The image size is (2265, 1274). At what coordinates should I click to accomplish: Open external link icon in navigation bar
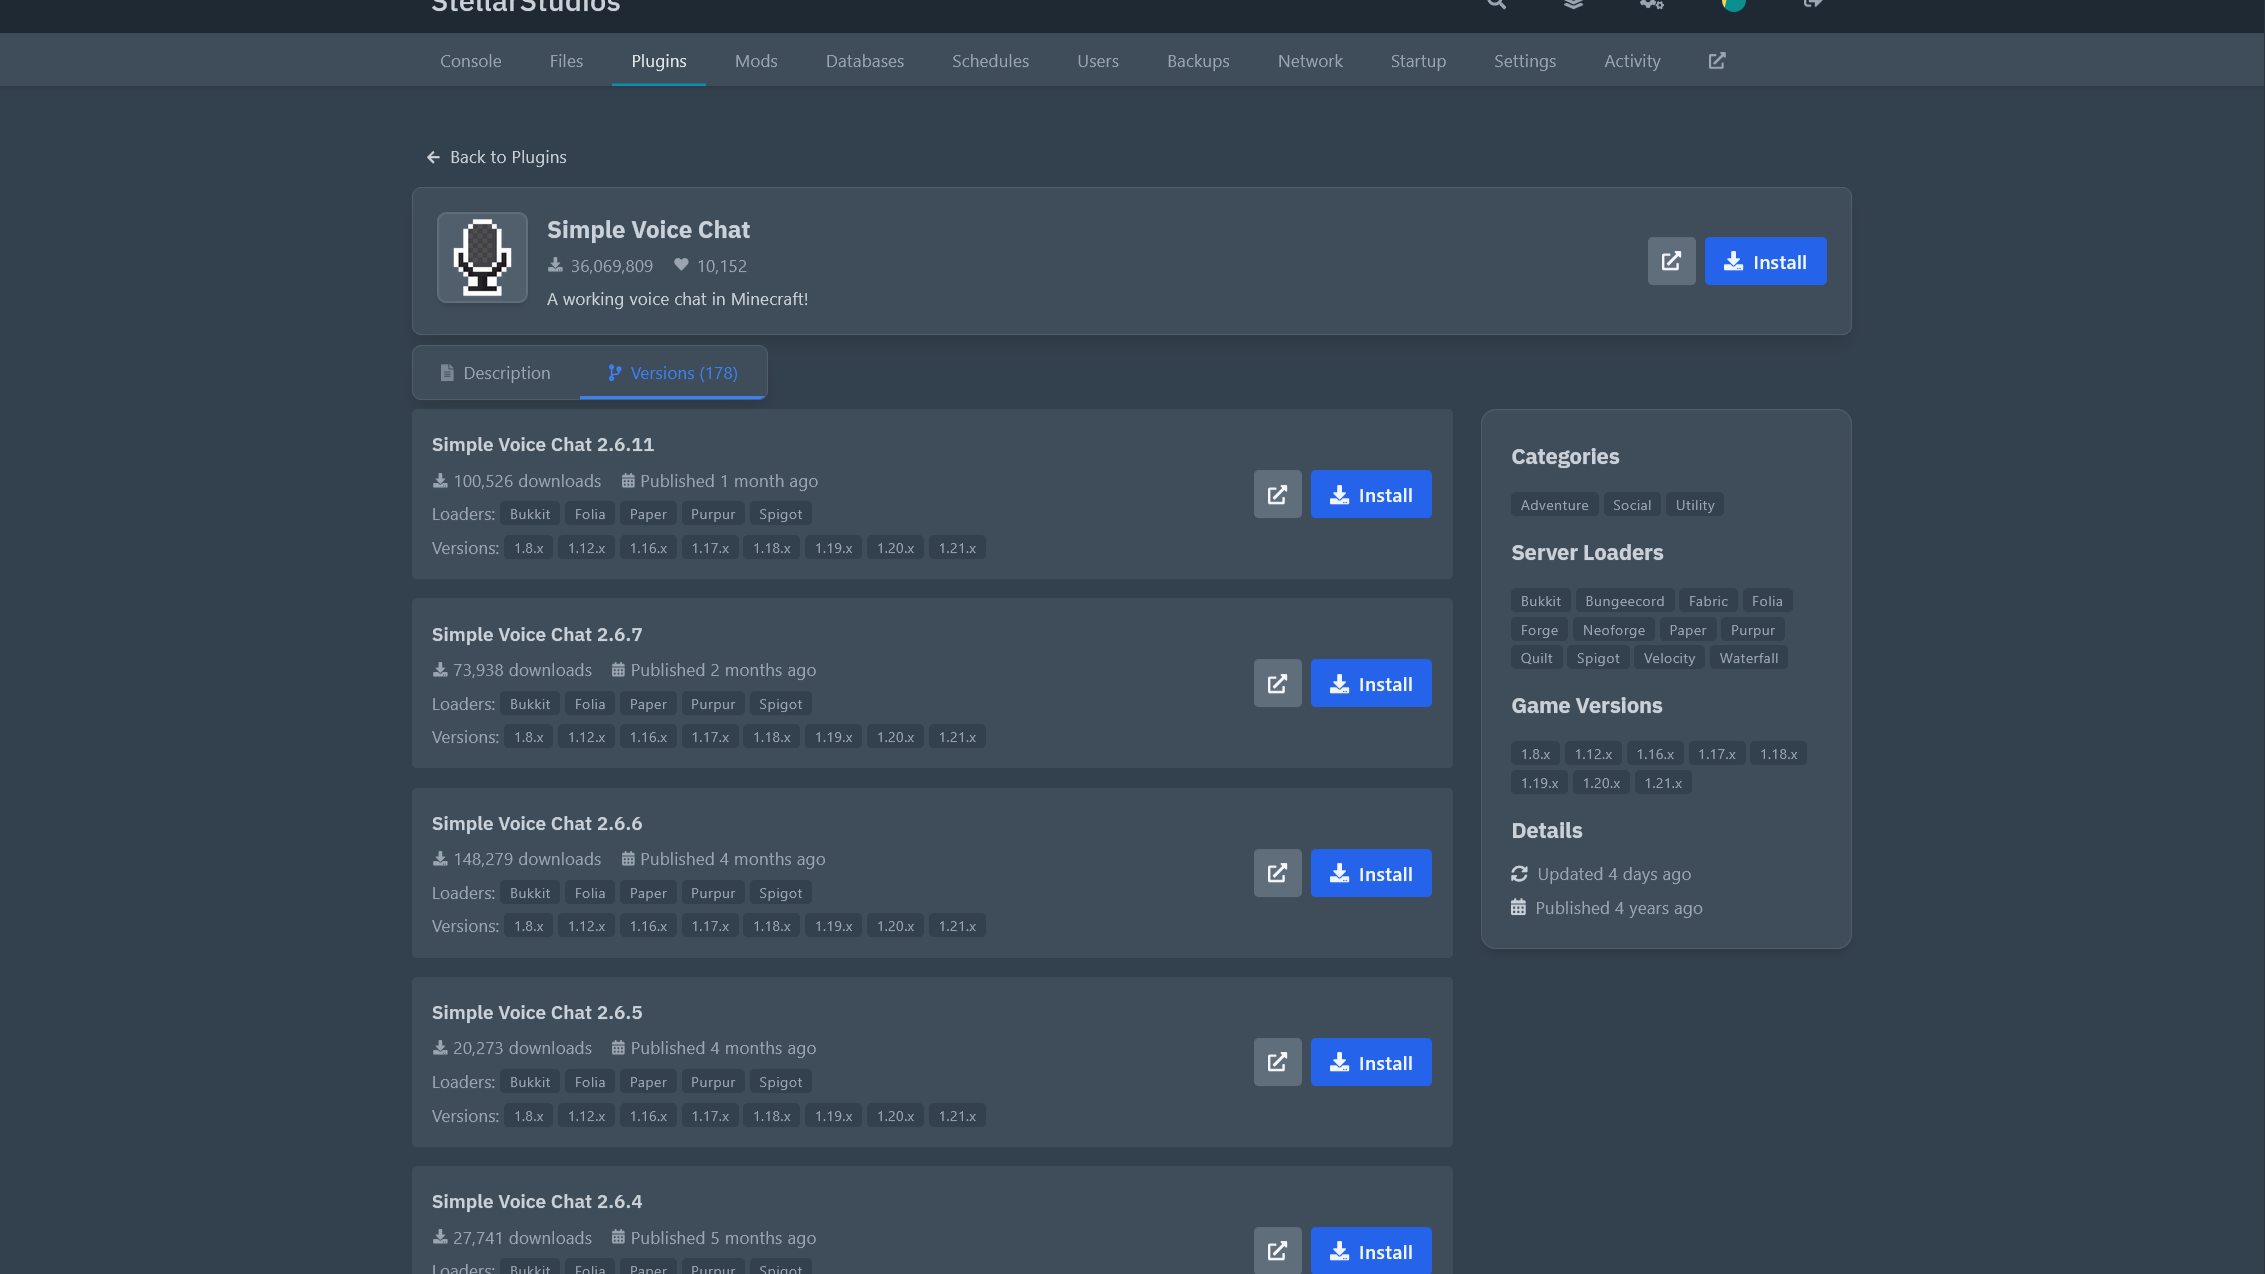pyautogui.click(x=1716, y=61)
